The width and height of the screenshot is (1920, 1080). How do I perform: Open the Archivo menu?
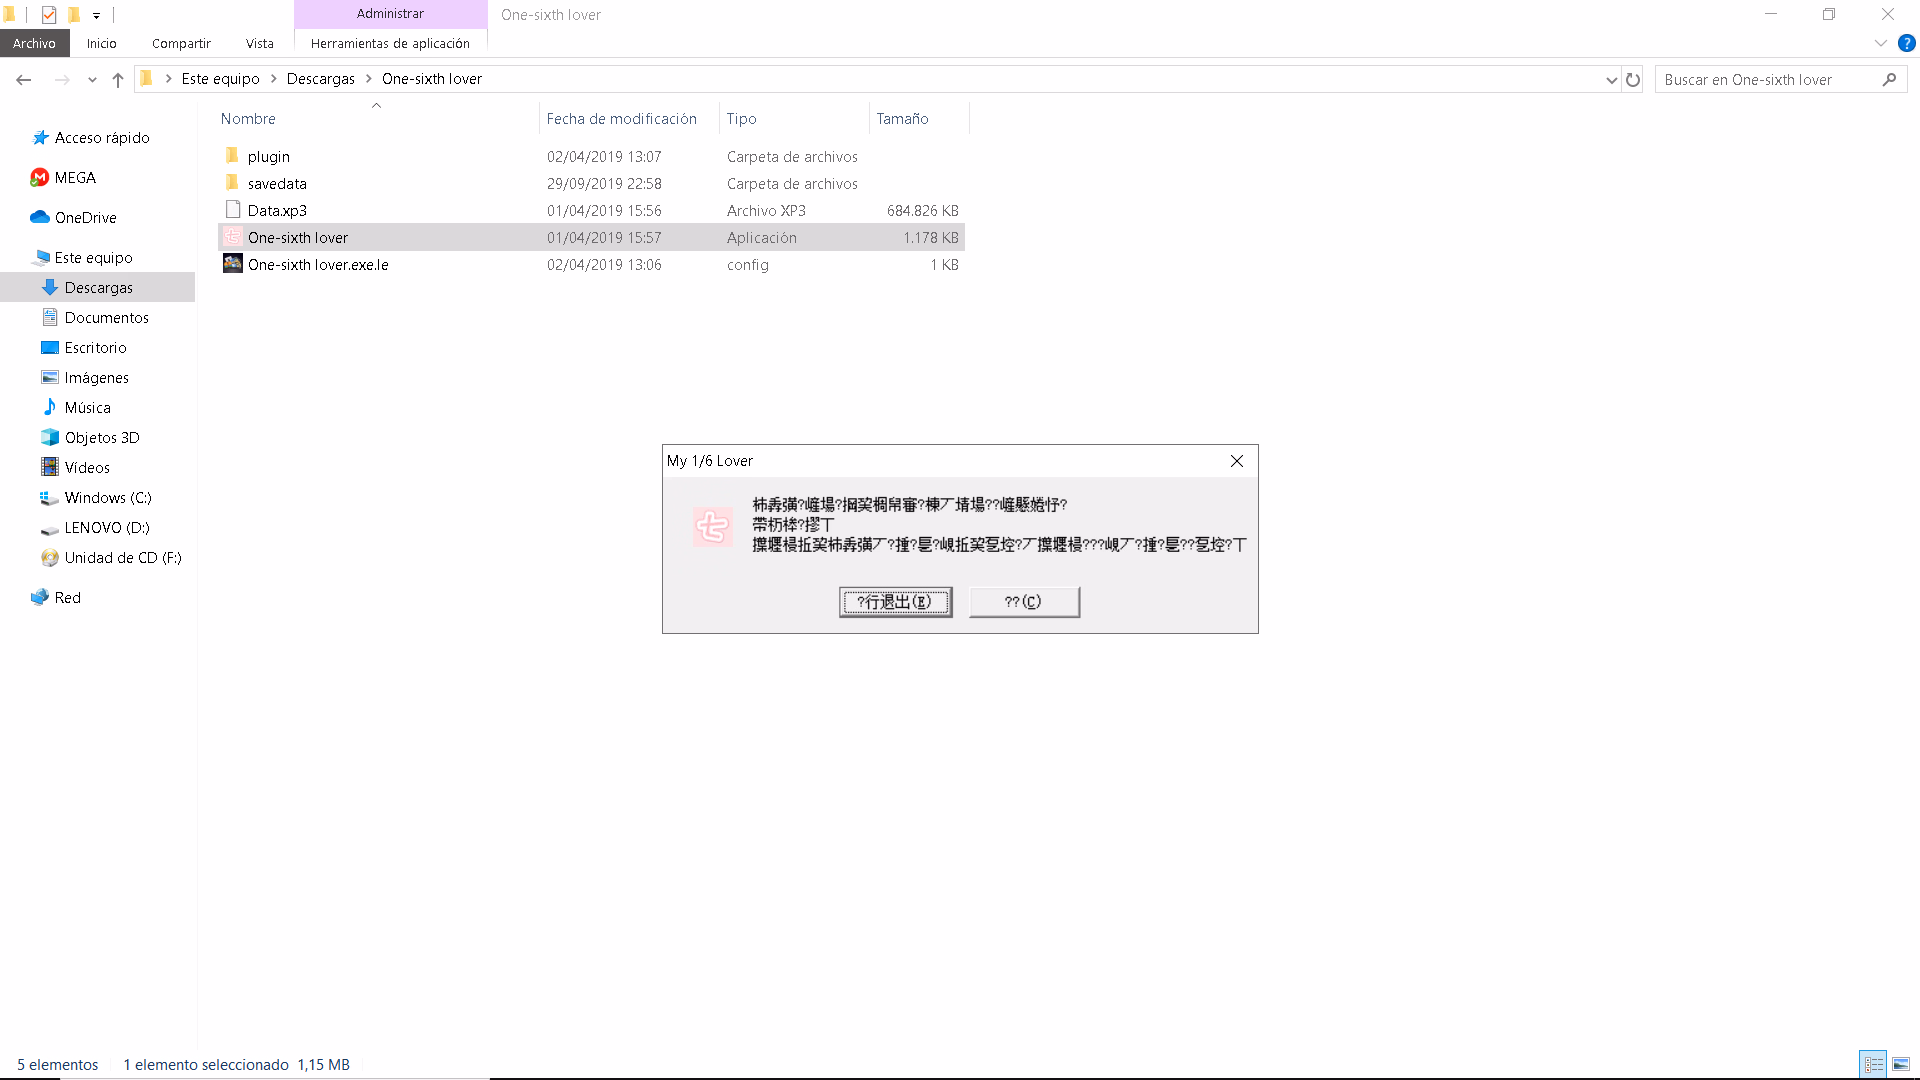point(34,43)
